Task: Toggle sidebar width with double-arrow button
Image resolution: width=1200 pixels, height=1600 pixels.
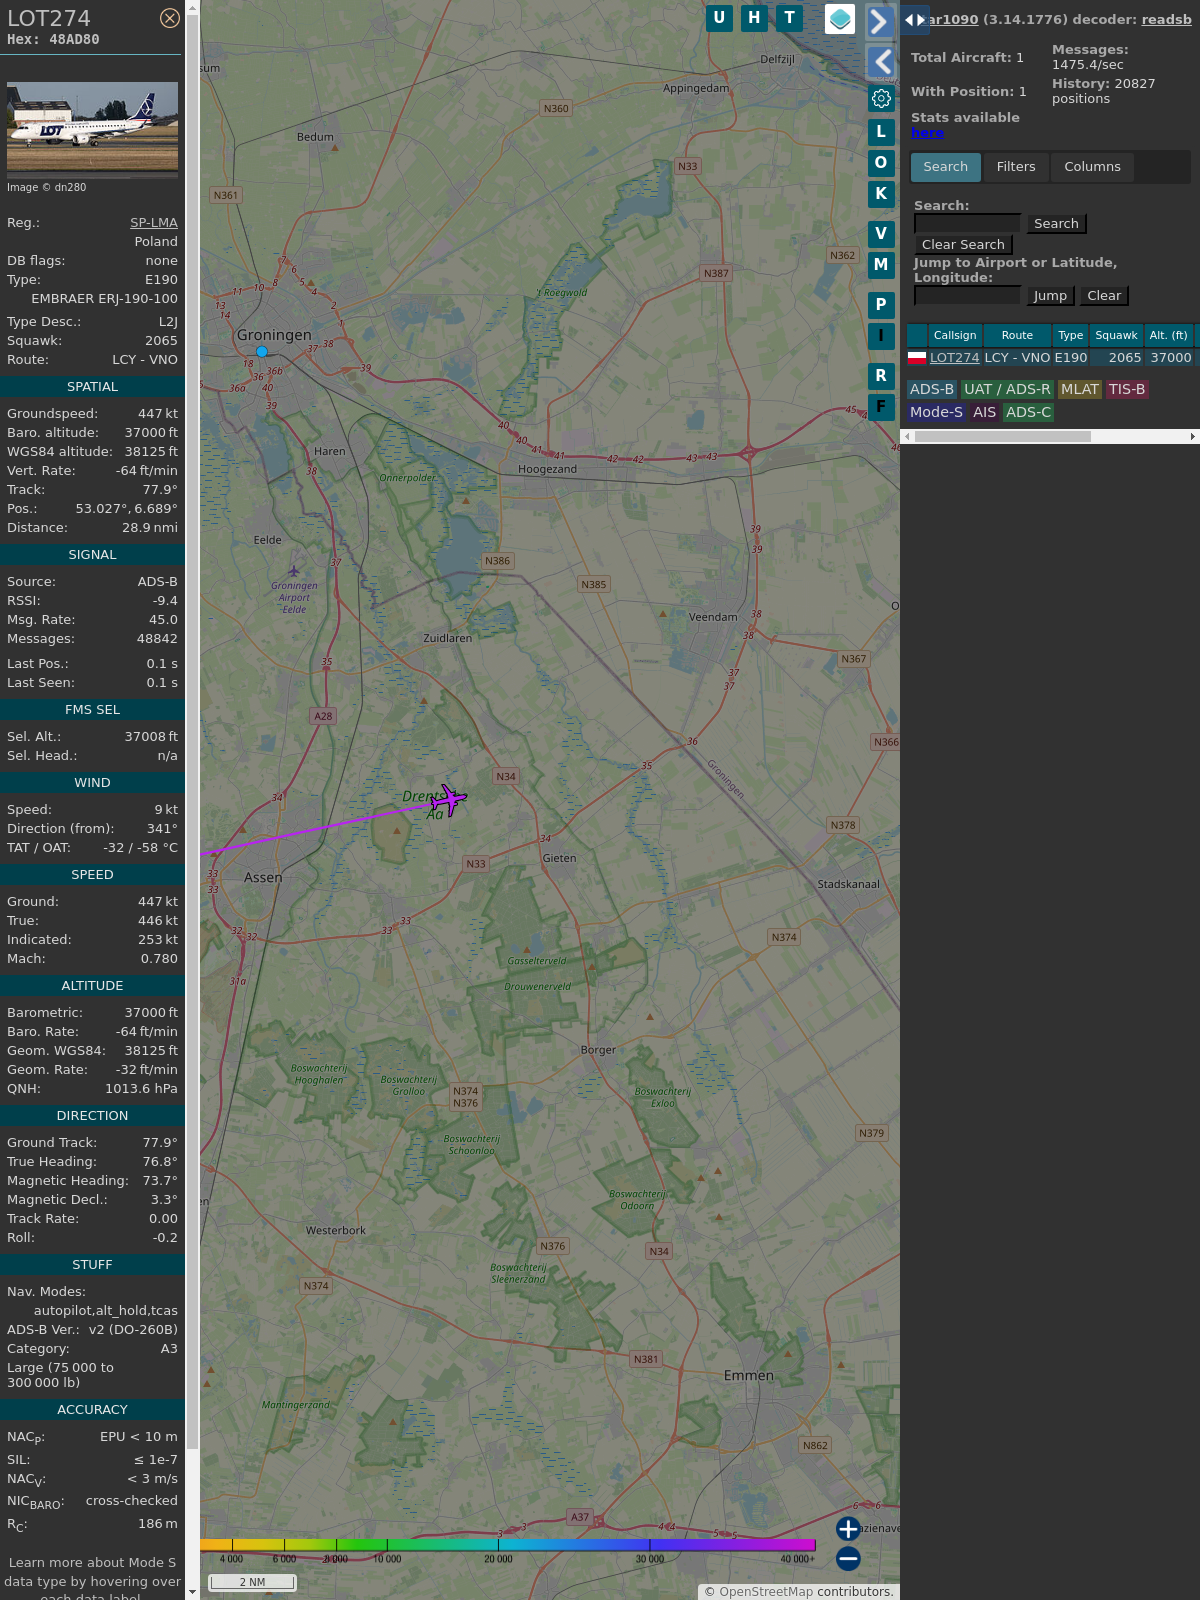Action: [x=914, y=20]
